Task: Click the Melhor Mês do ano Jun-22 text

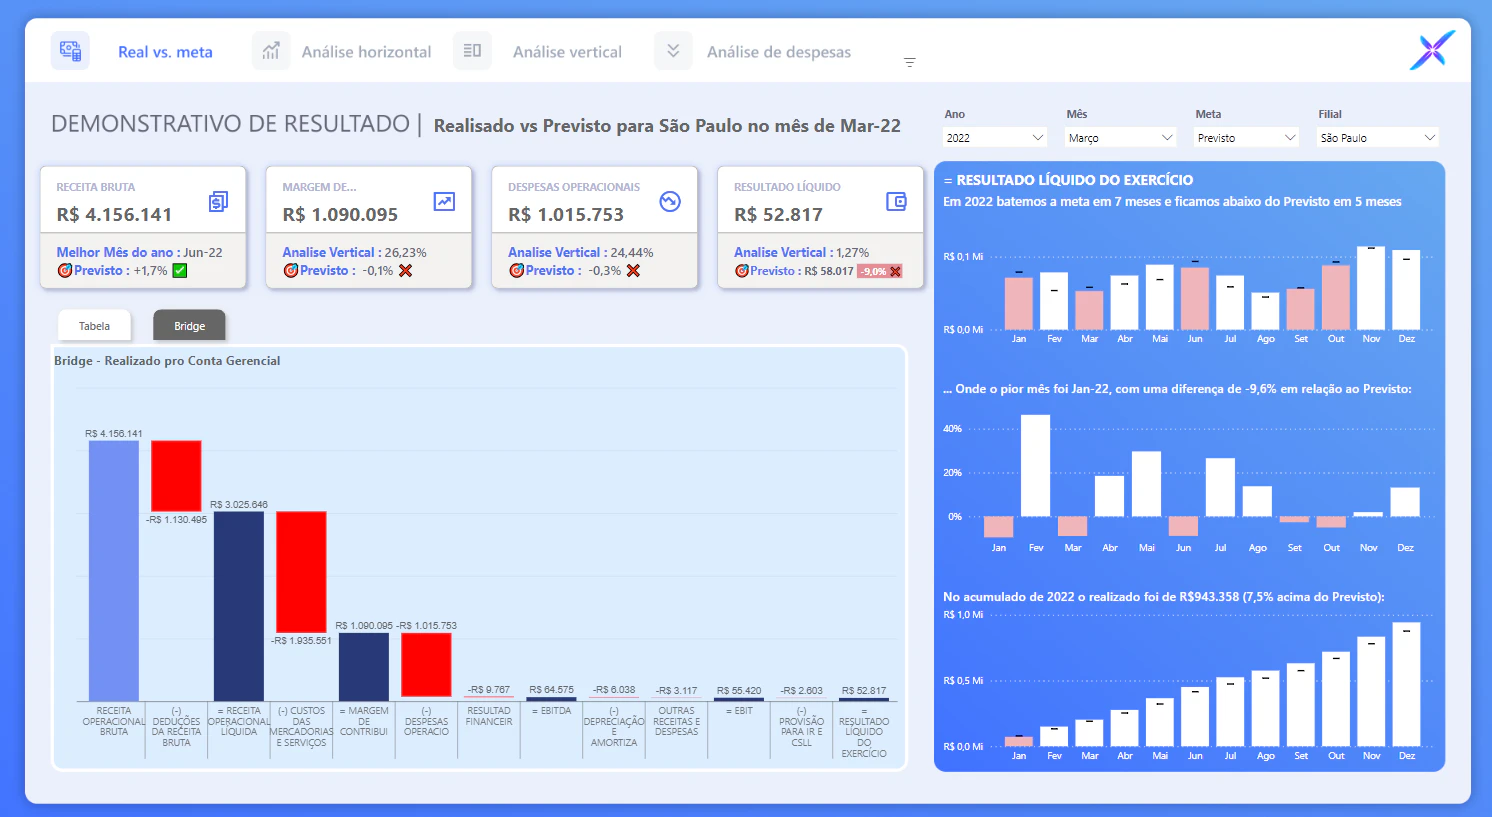Action: (x=139, y=252)
